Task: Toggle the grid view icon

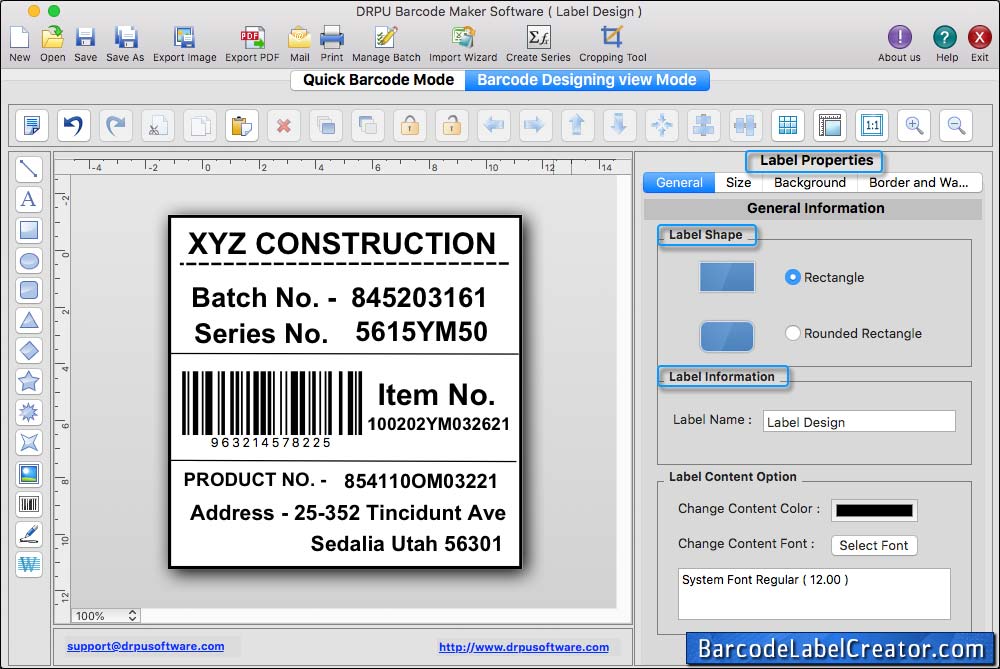Action: [x=788, y=125]
